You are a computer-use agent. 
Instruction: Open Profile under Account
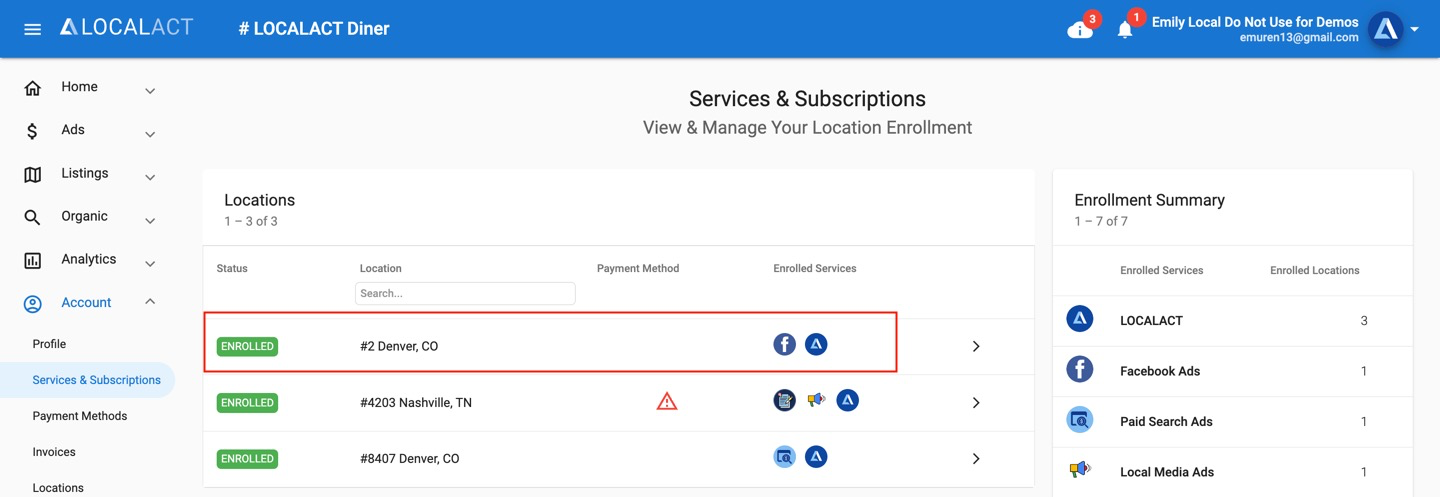click(49, 344)
